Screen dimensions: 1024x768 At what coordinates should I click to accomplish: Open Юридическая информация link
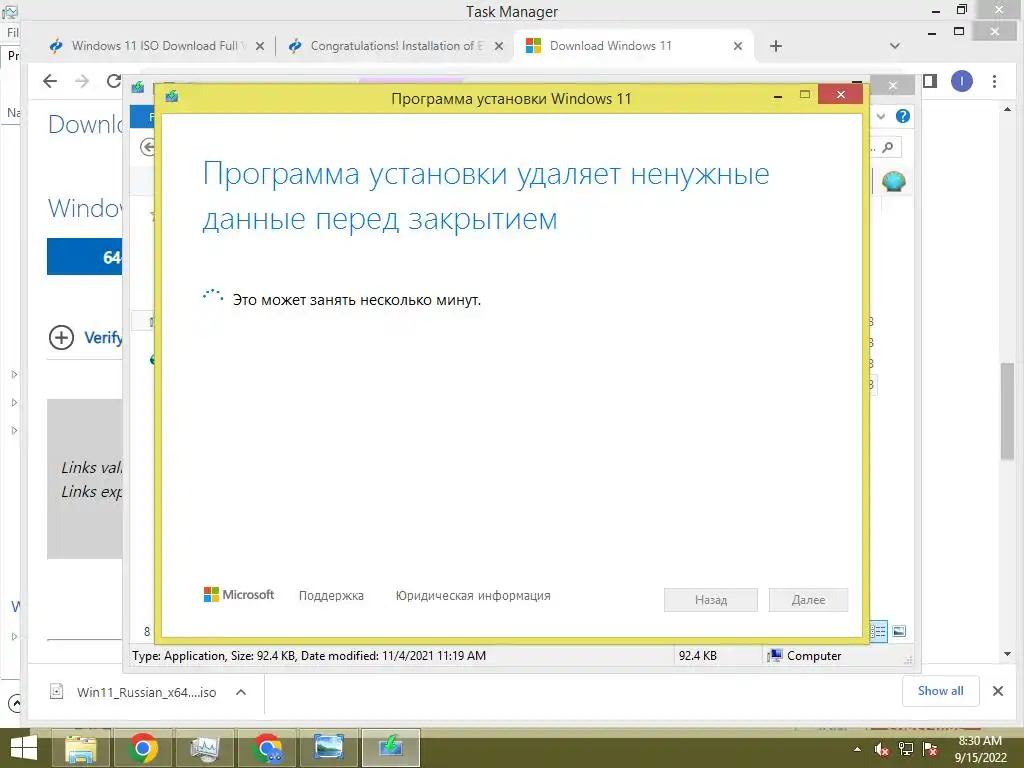pyautogui.click(x=473, y=596)
